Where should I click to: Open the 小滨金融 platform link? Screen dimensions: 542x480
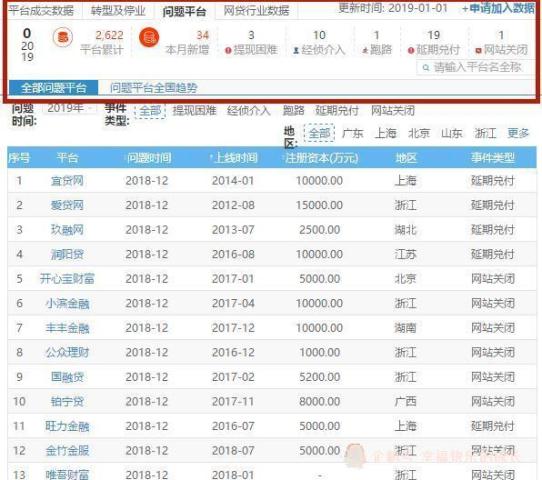(x=67, y=303)
